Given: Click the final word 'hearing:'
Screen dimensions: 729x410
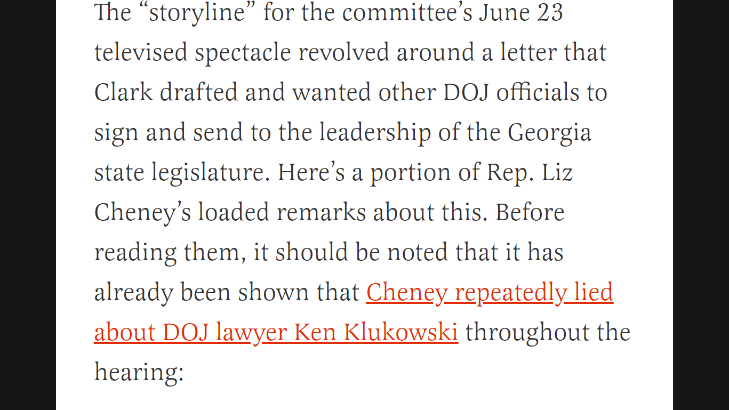Looking at the screenshot, I should click(x=139, y=373).
